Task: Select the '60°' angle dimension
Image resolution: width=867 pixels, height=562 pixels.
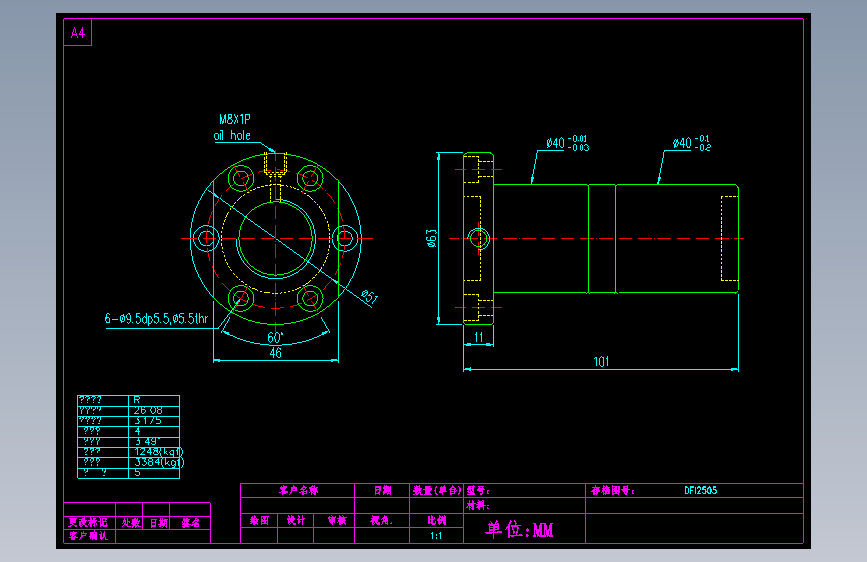Action: (275, 337)
